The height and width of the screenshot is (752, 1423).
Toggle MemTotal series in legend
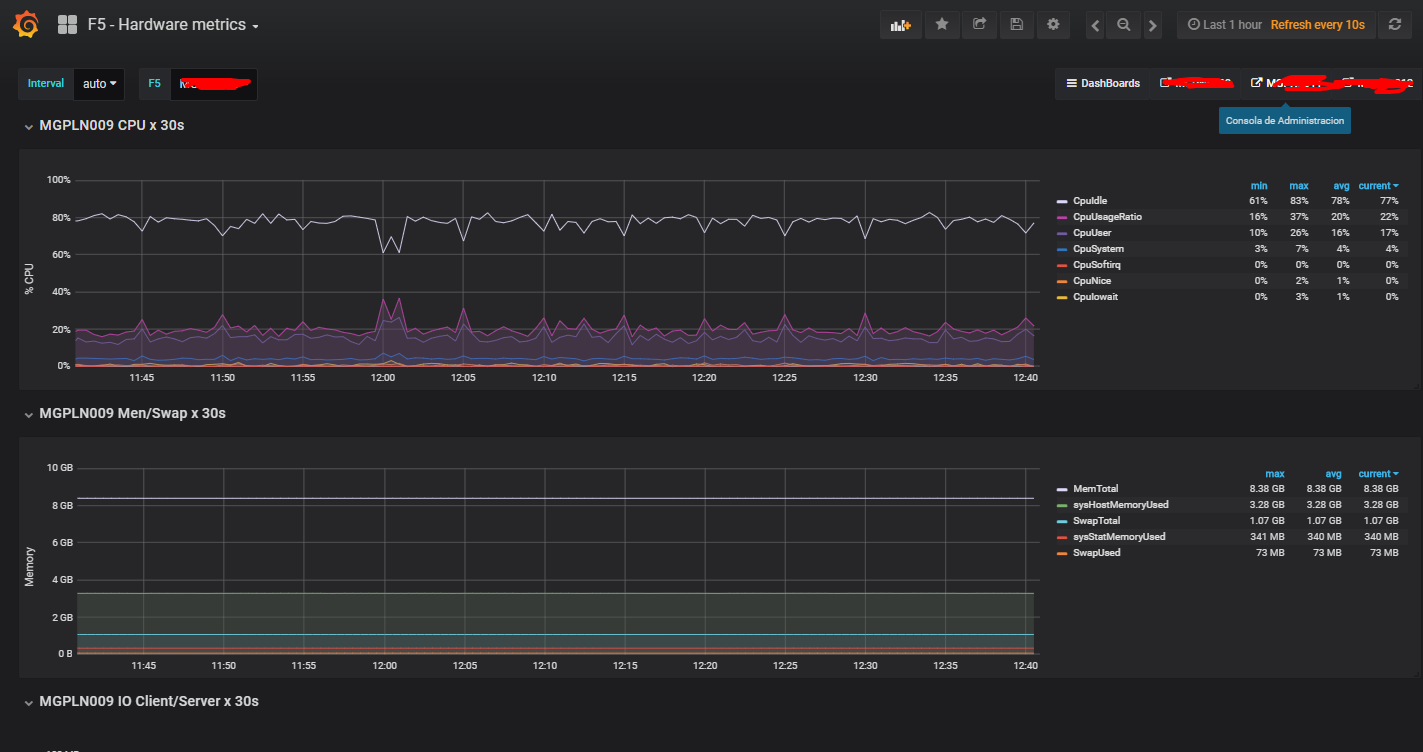click(x=1095, y=489)
